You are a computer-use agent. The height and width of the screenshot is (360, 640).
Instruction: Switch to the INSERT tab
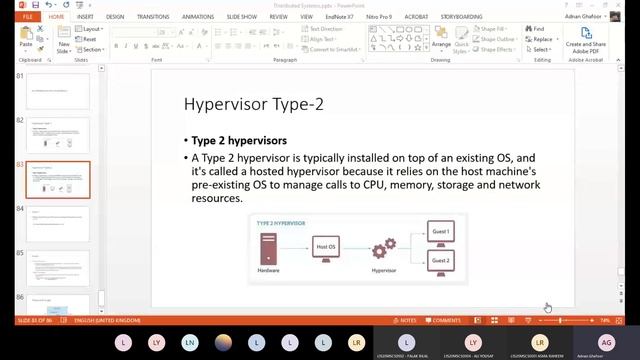tap(85, 17)
